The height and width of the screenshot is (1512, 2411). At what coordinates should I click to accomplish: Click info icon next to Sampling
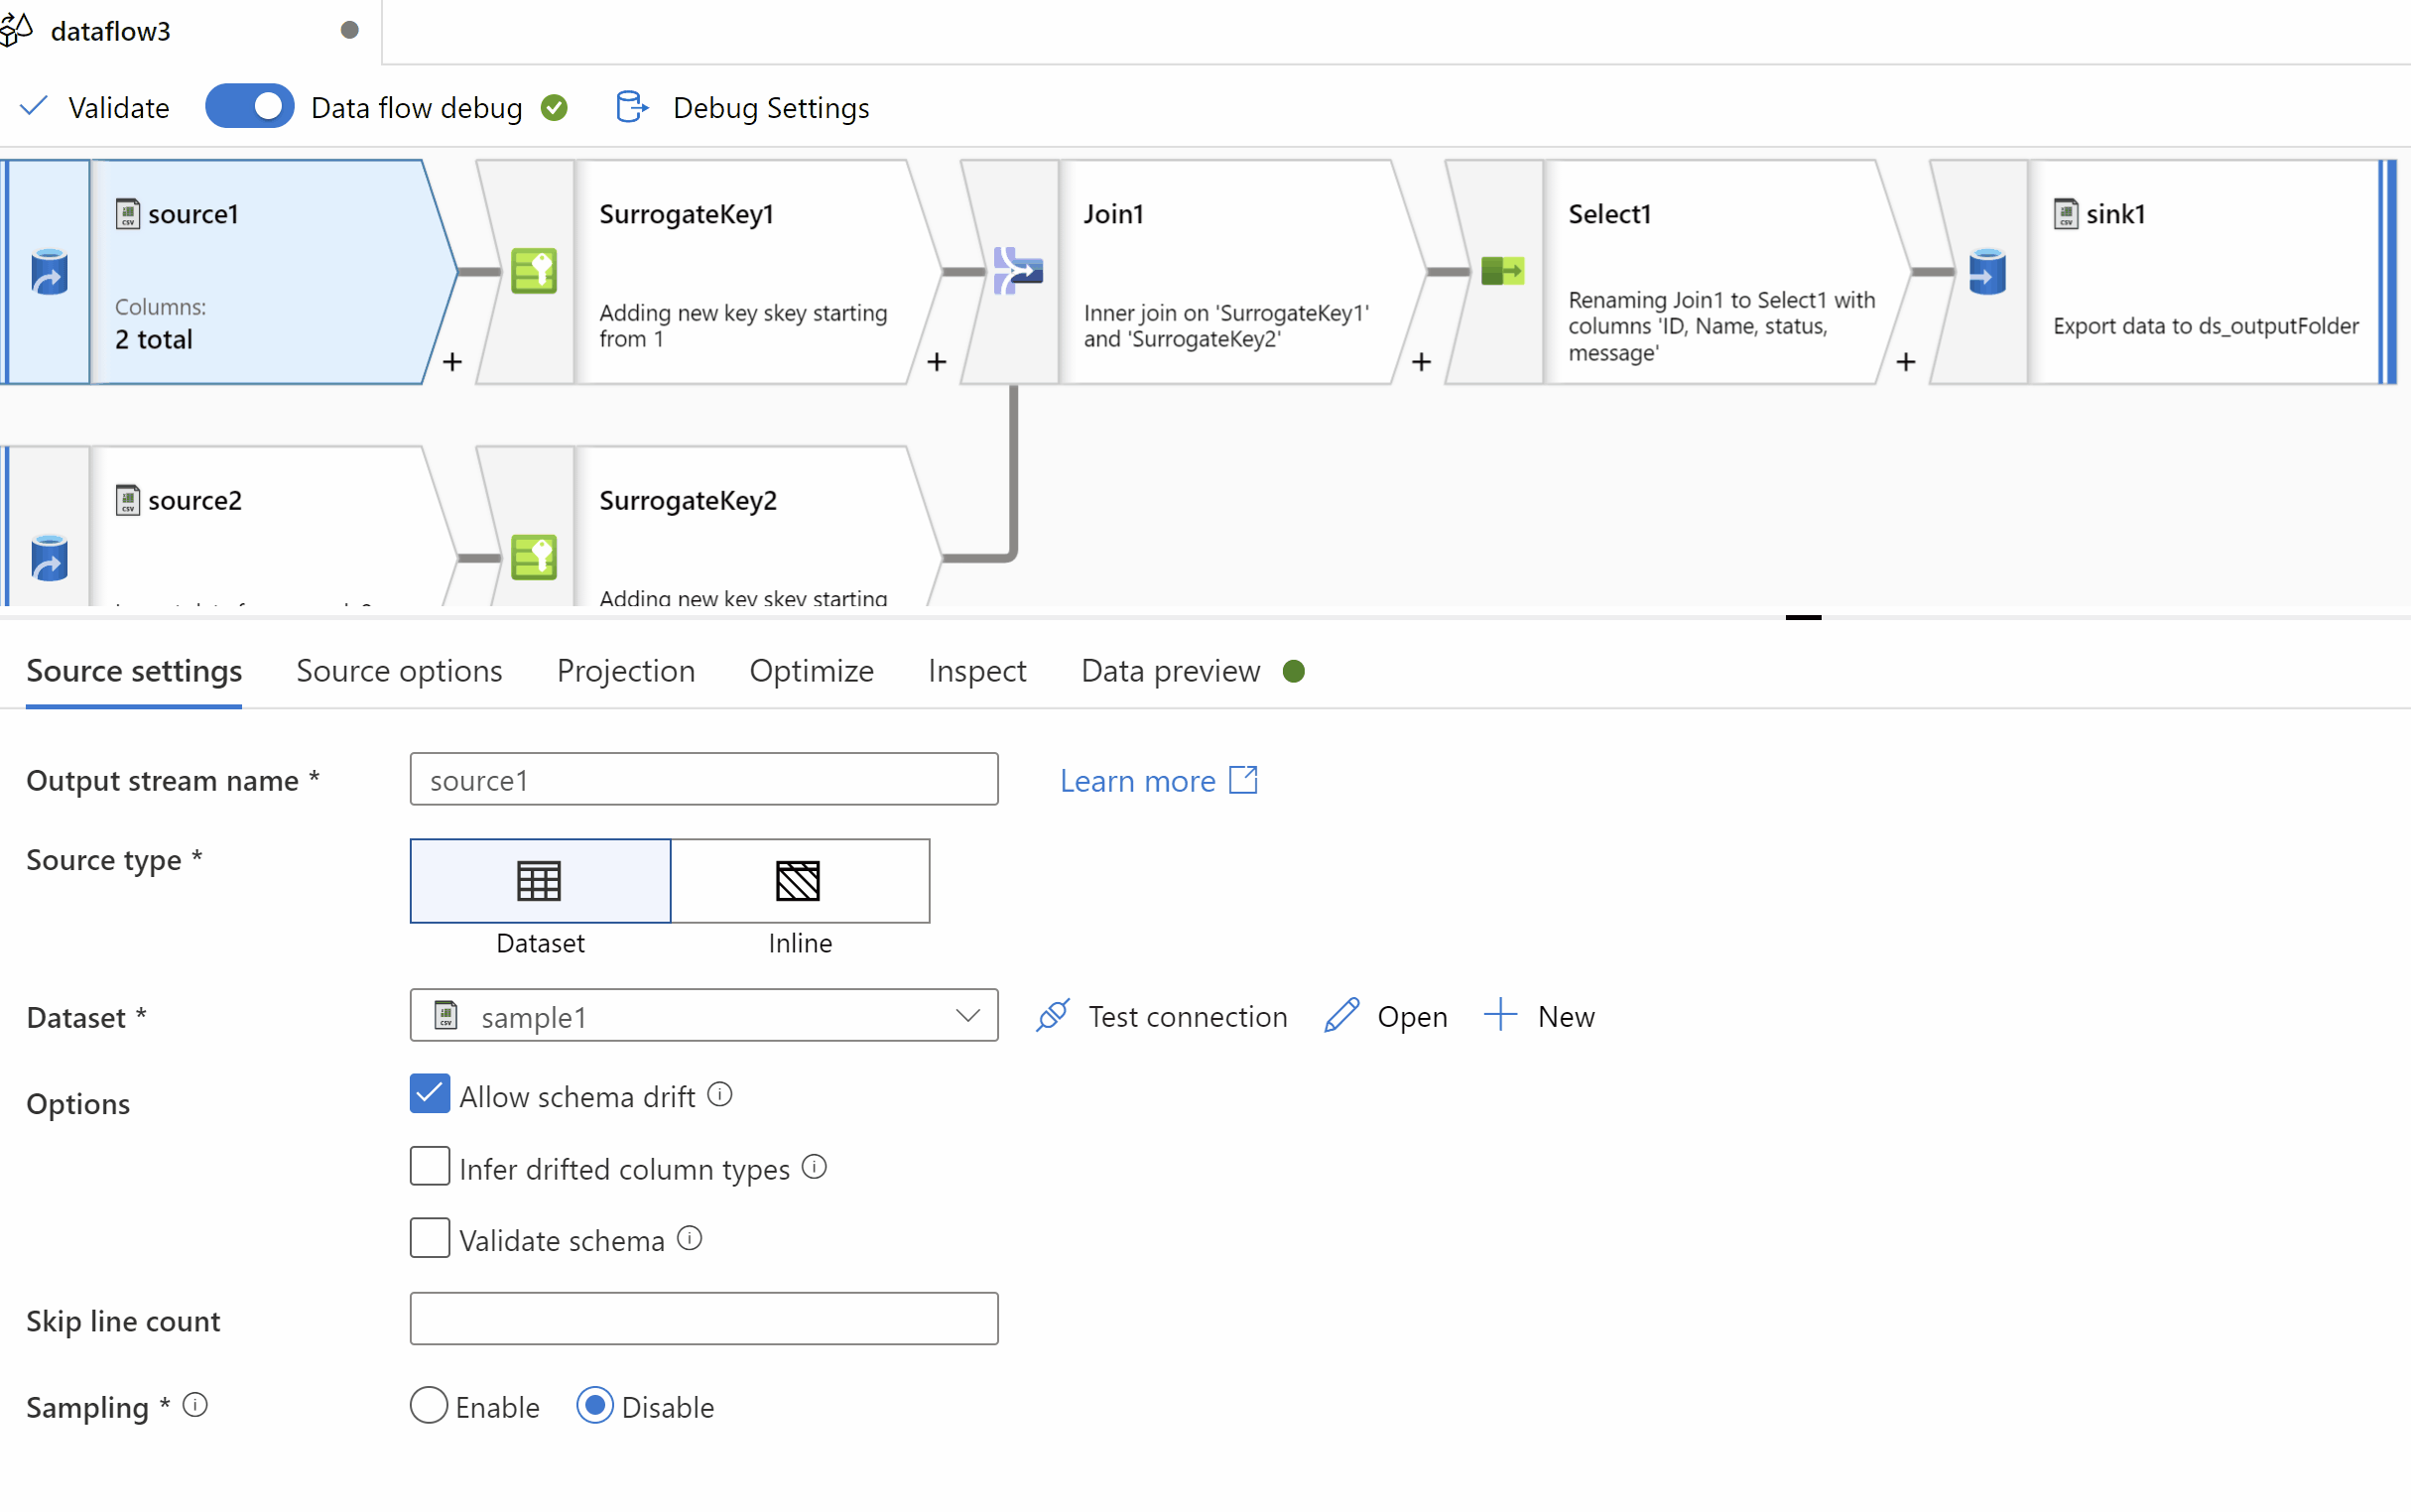point(196,1405)
